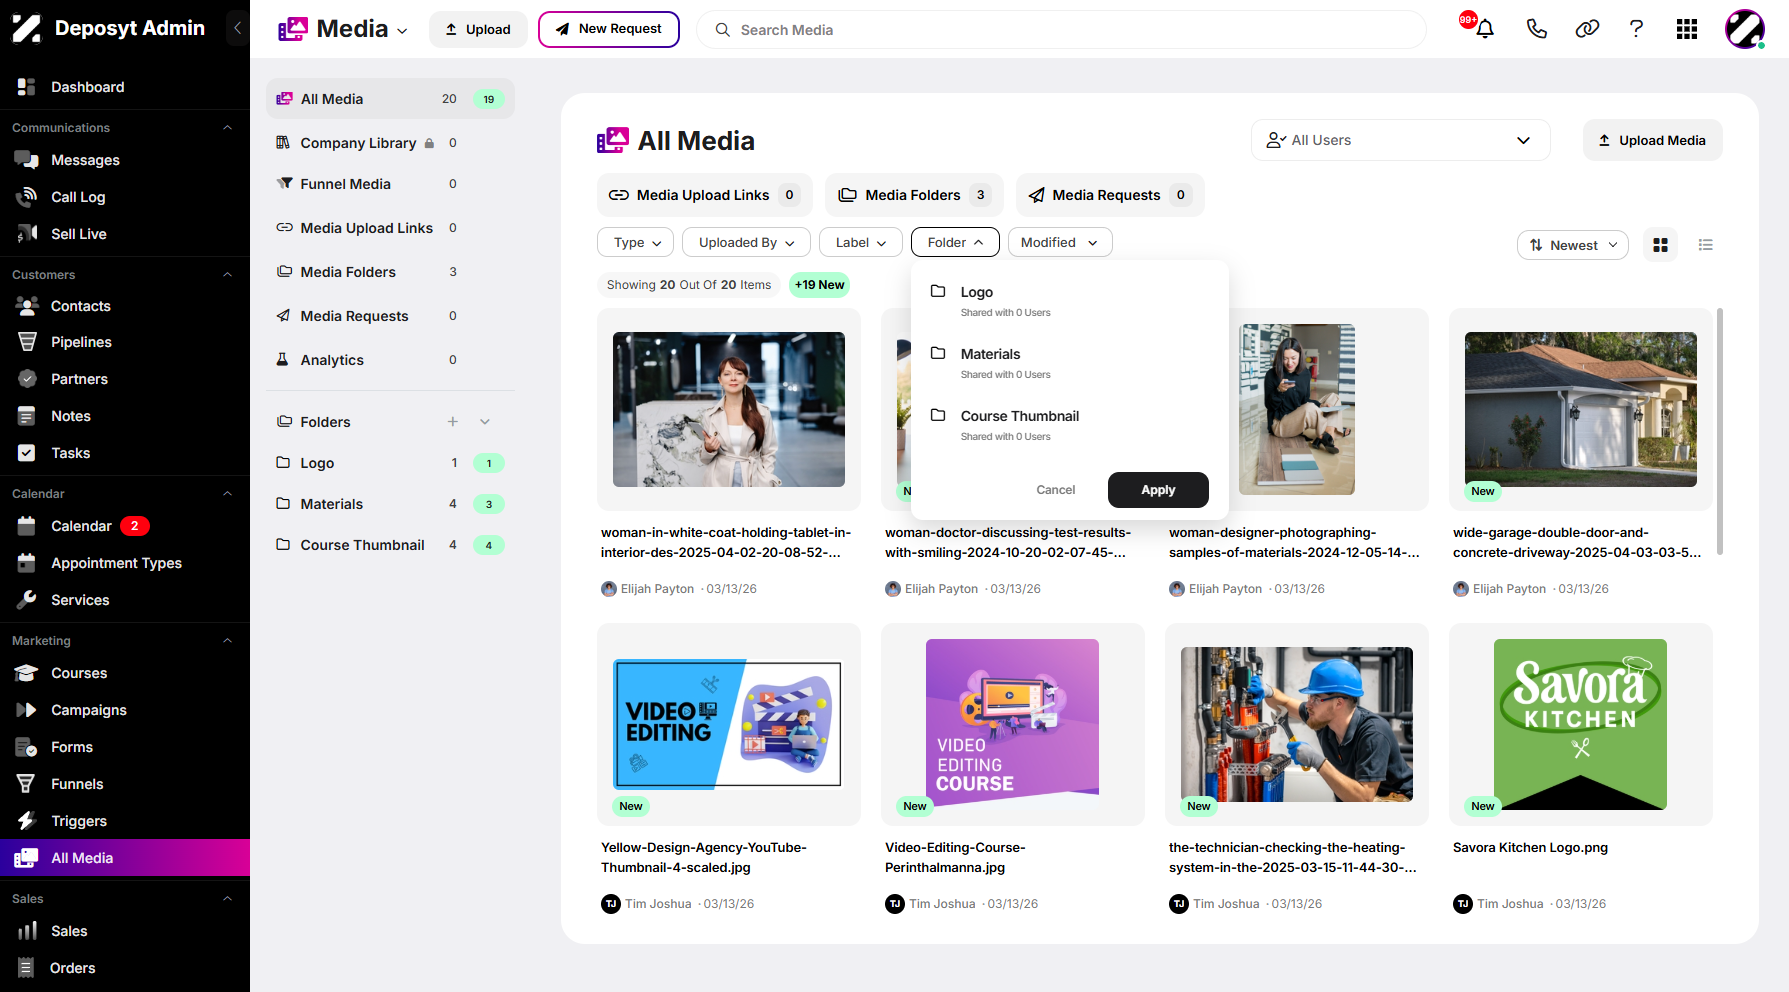
Task: Collapse the Marketing sidebar section
Action: coord(227,641)
